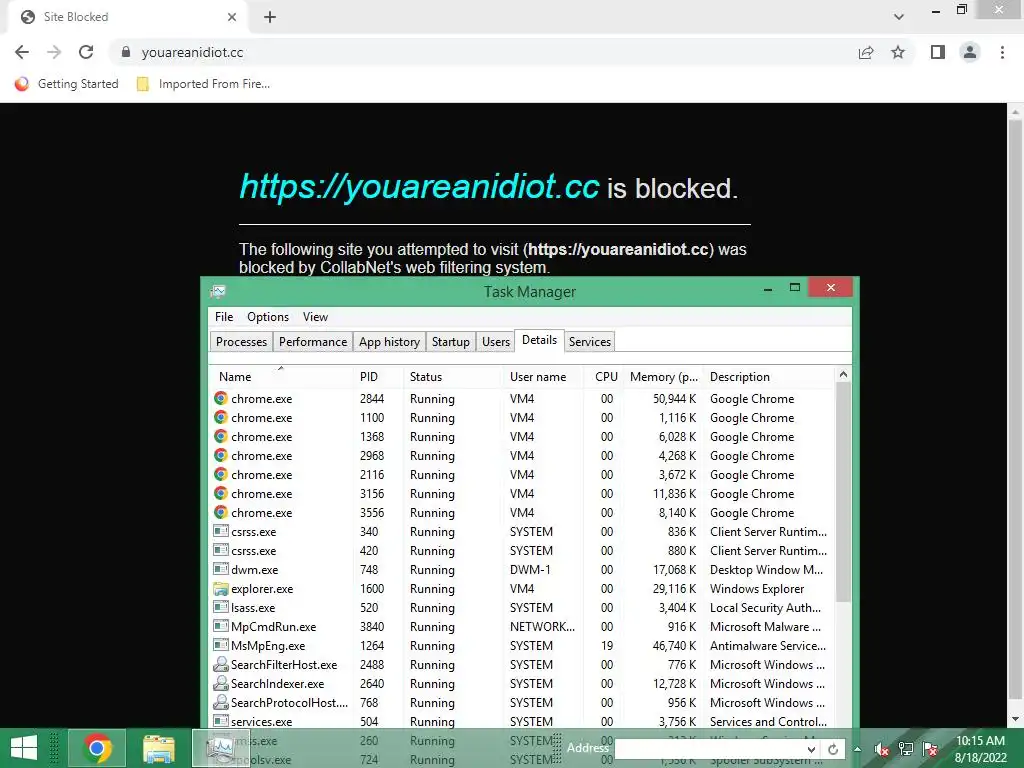Select the SearchProtocolHost process row
Viewport: 1024px width, 768px height.
pos(522,703)
